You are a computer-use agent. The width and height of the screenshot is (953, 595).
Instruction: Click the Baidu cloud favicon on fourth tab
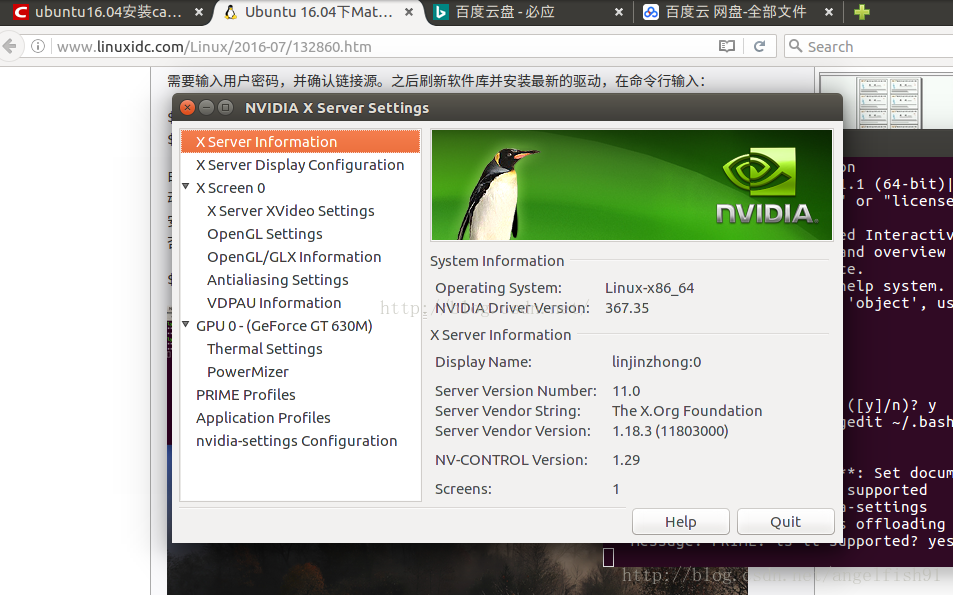click(x=650, y=12)
